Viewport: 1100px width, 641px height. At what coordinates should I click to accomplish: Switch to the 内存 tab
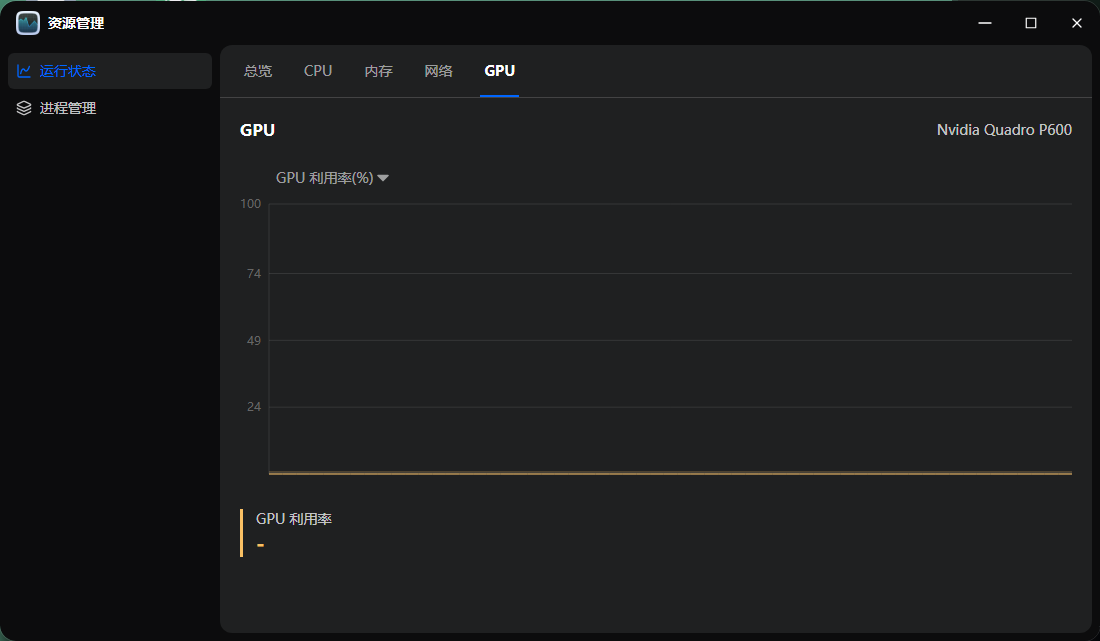pyautogui.click(x=378, y=71)
